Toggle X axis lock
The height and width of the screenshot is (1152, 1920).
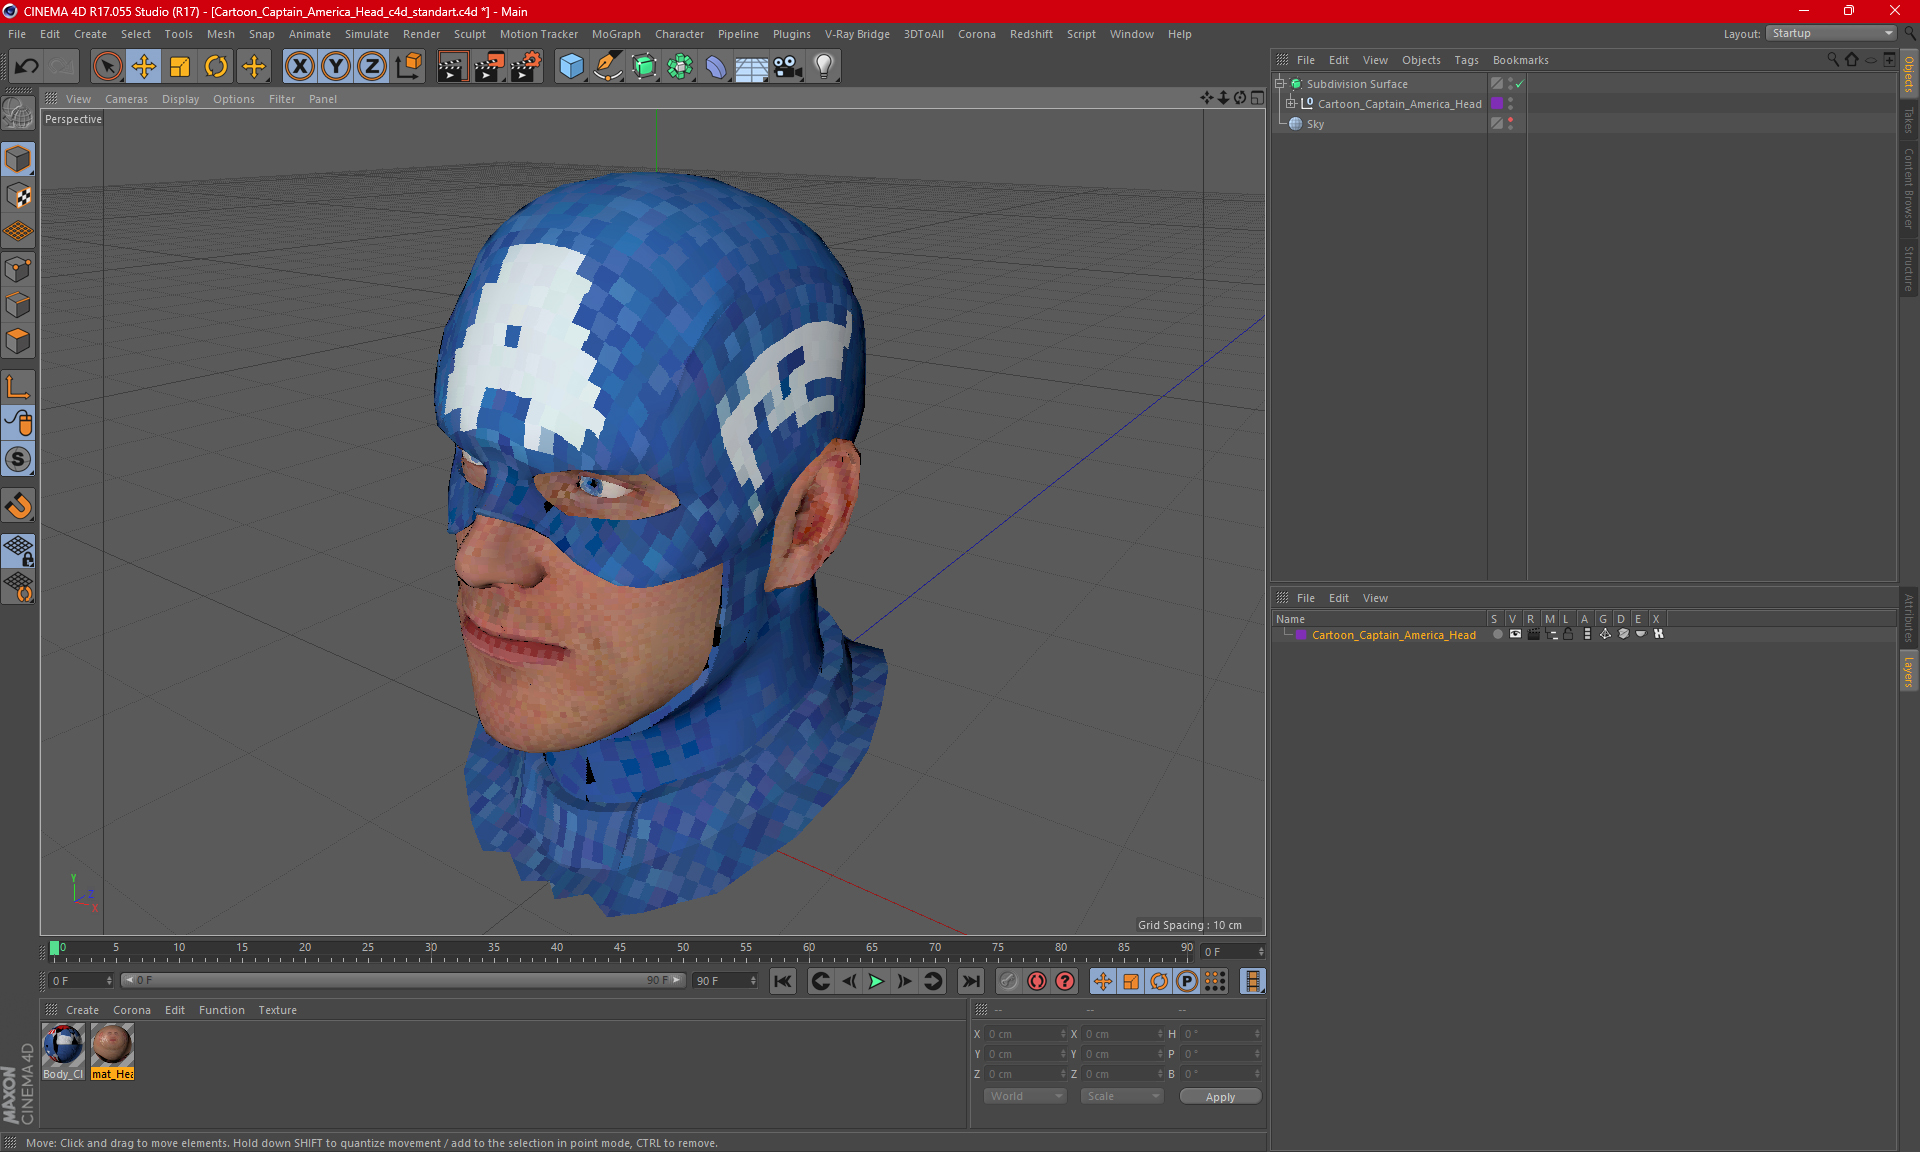pos(299,67)
